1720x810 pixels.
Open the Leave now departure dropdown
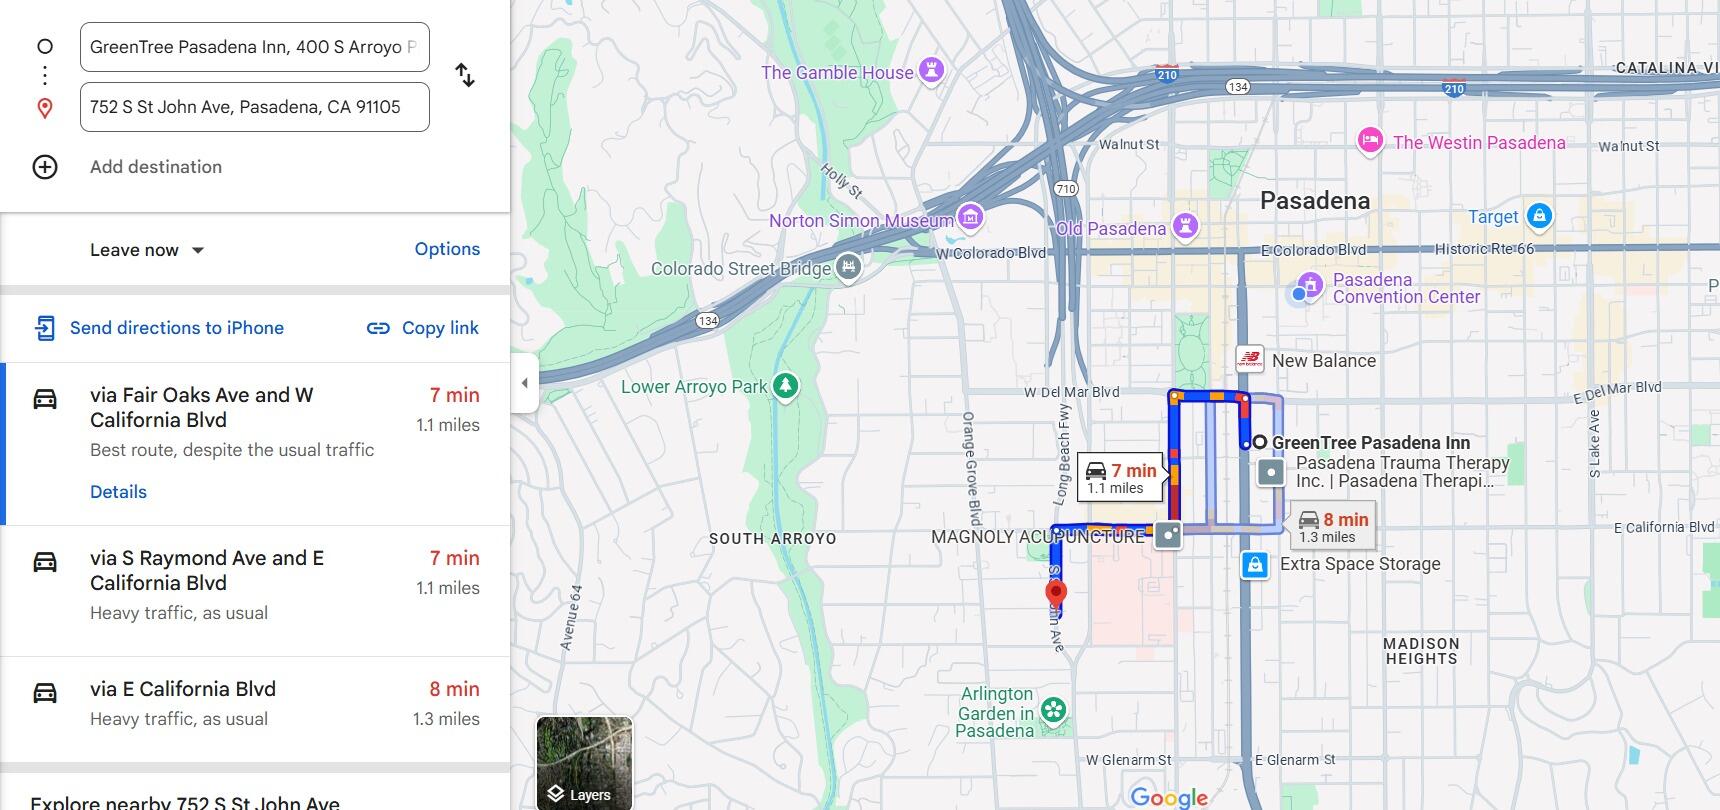click(x=147, y=250)
